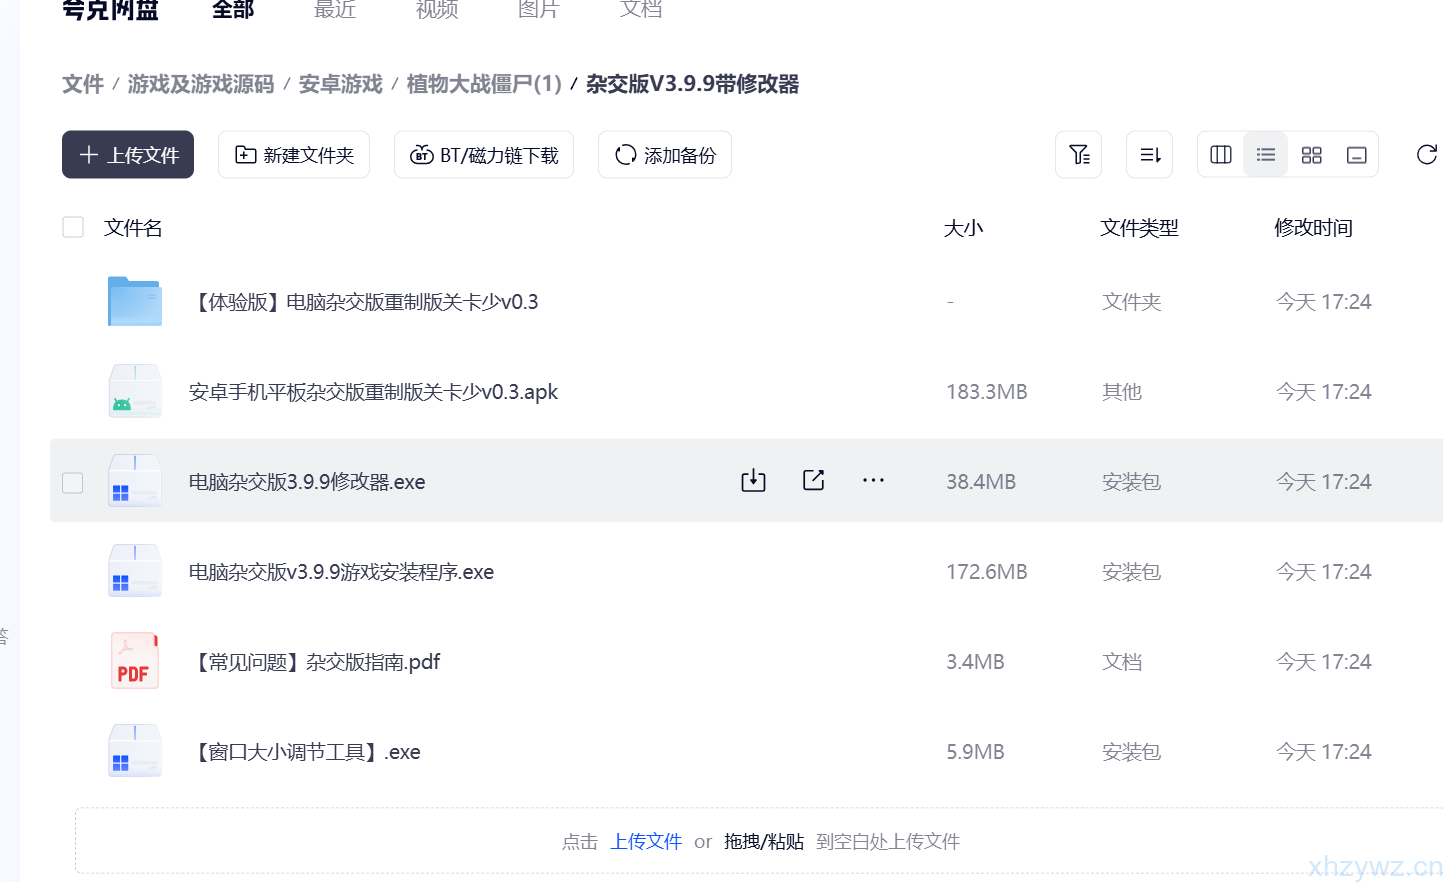Toggle the select-all checkbox in header
The width and height of the screenshot is (1443, 882).
click(x=72, y=227)
